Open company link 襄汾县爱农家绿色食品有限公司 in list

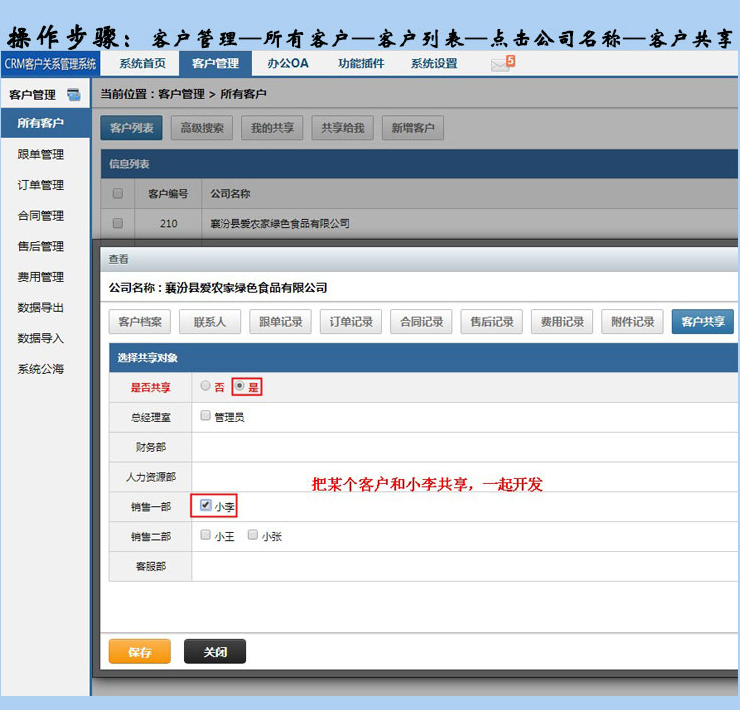280,223
